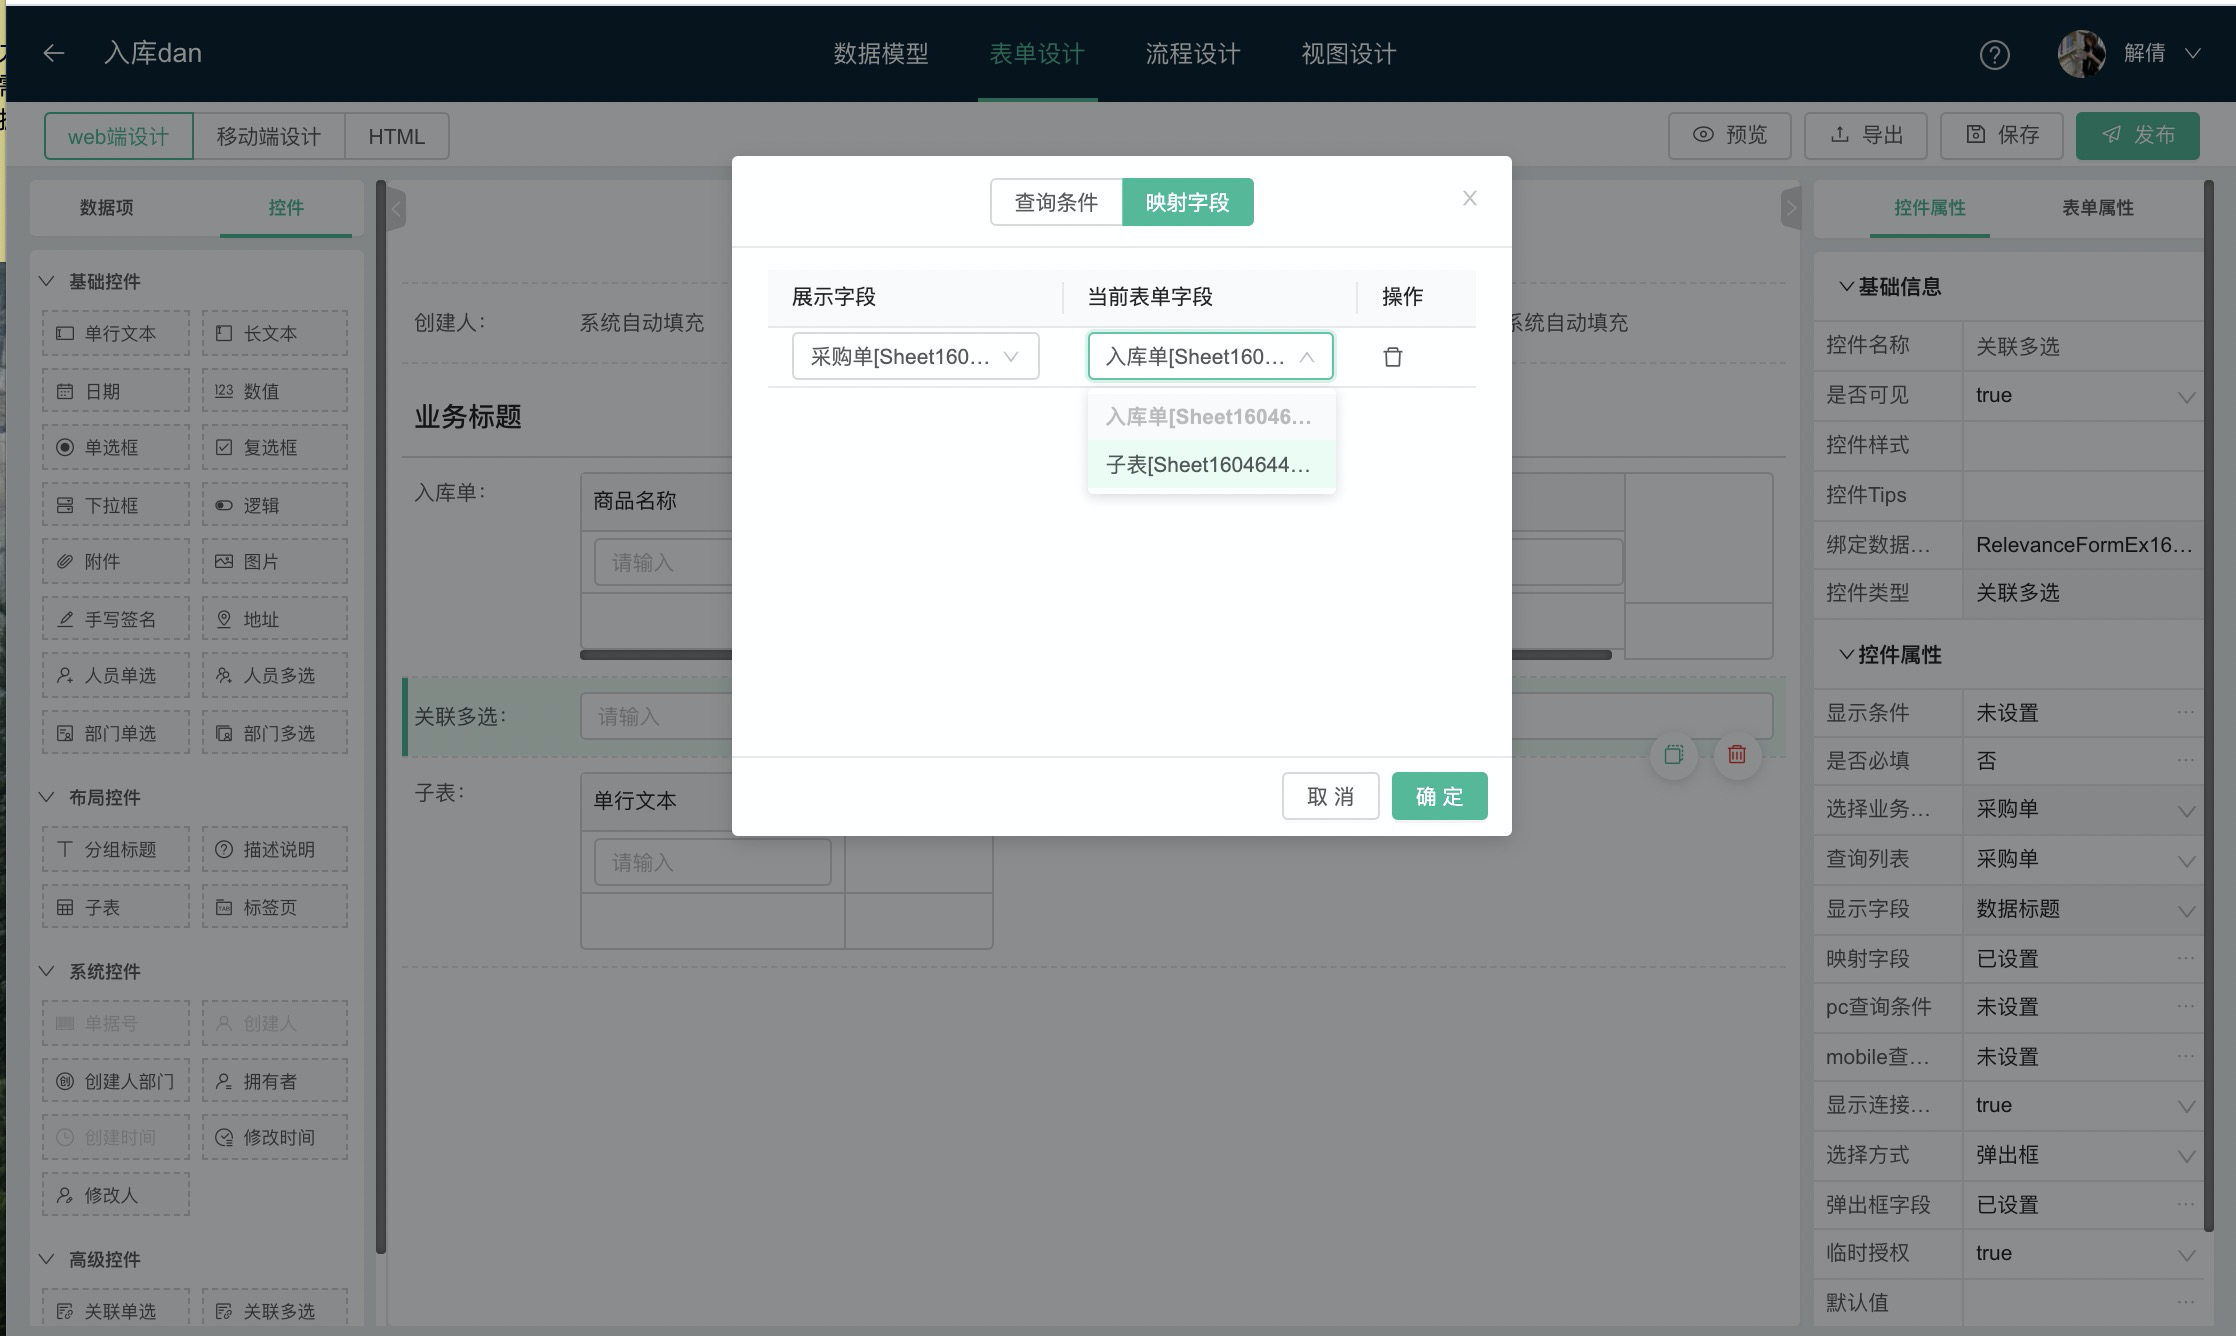Select the 数值 control
2236x1336 pixels.
coord(275,391)
